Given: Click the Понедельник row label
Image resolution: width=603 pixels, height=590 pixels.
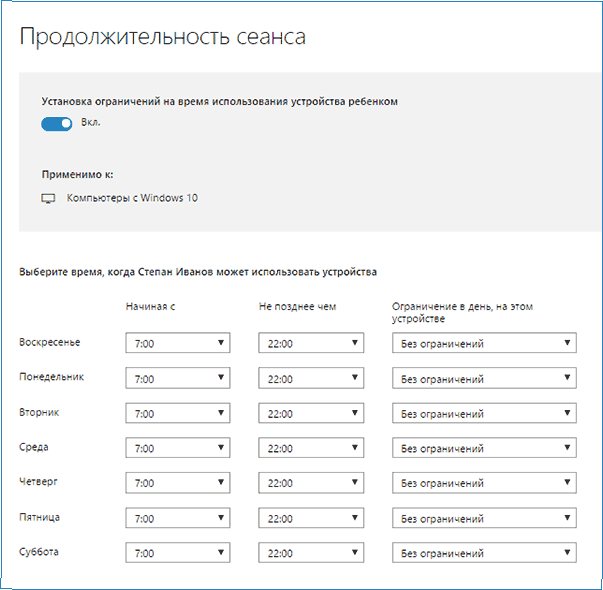Looking at the screenshot, I should click(52, 377).
